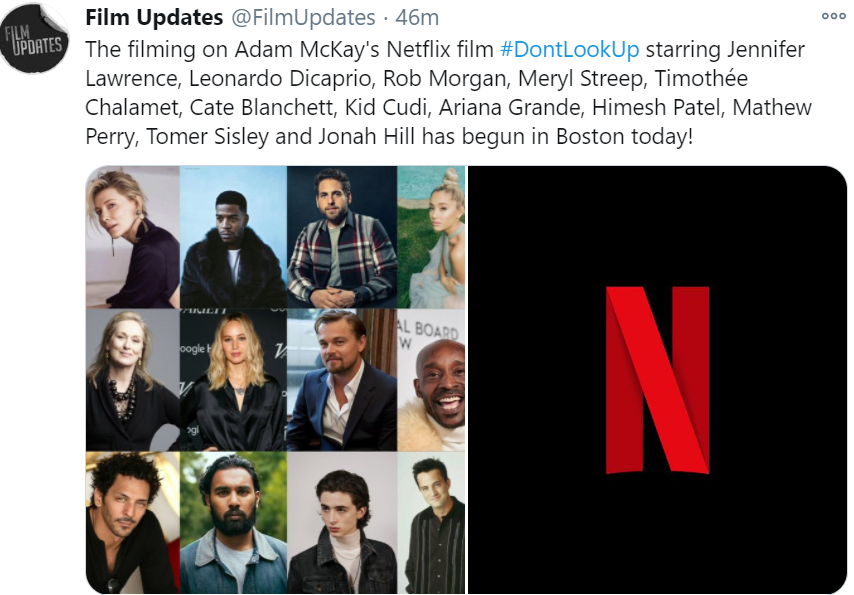Open photo of woman wearing beaded necklace
854x595 pixels.
133,380
